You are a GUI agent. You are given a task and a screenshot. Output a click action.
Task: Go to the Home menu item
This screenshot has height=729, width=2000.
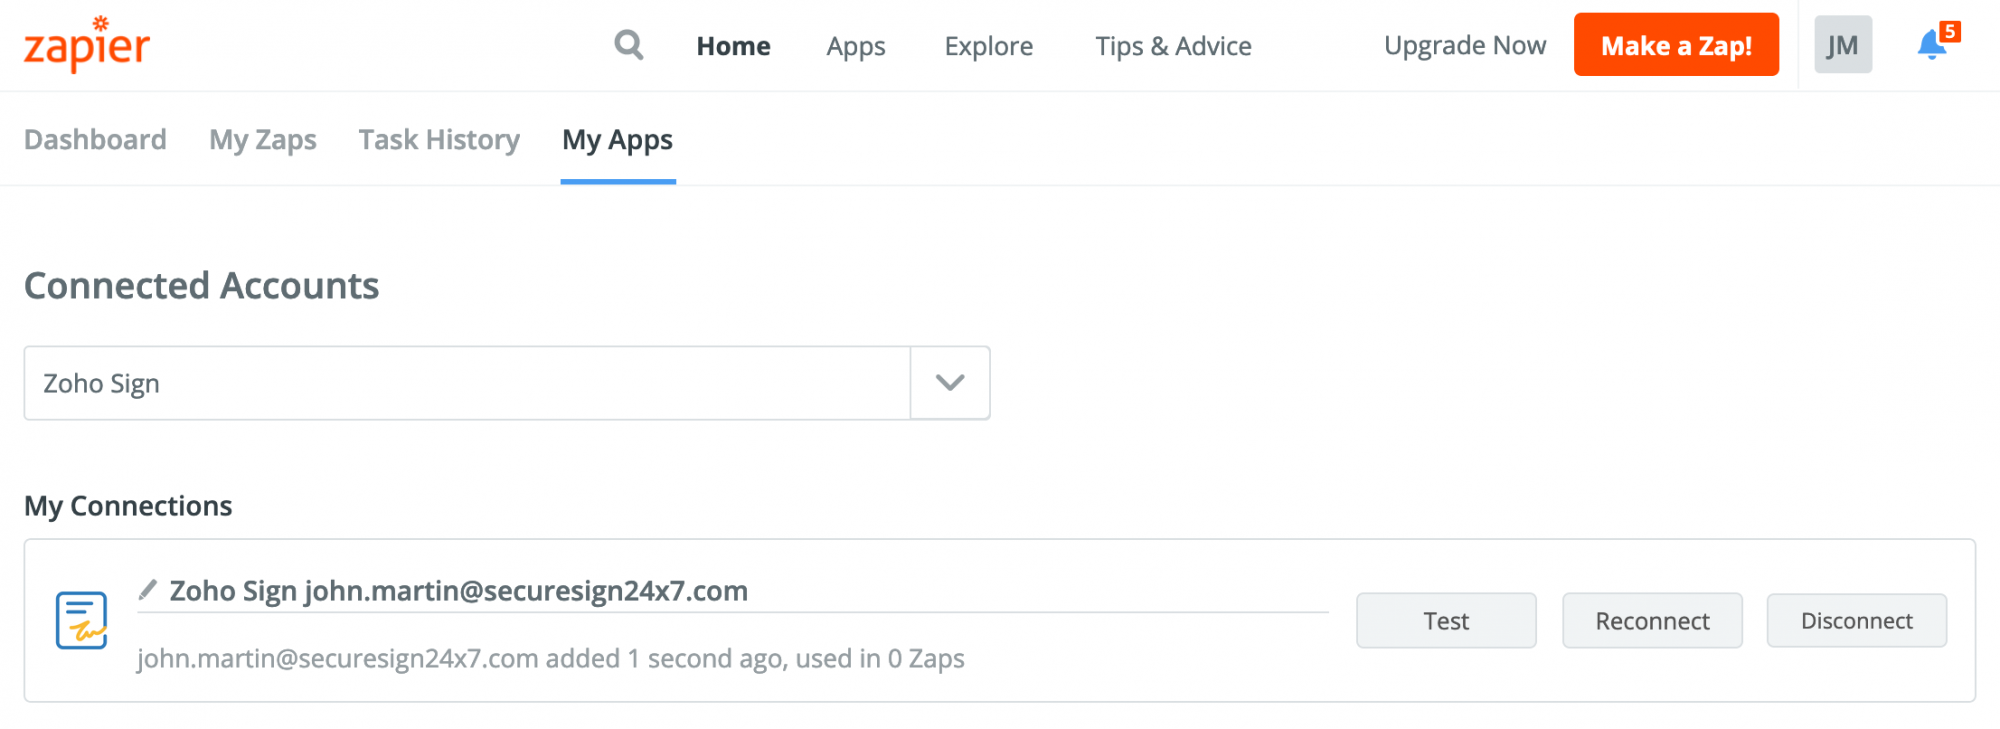(733, 46)
